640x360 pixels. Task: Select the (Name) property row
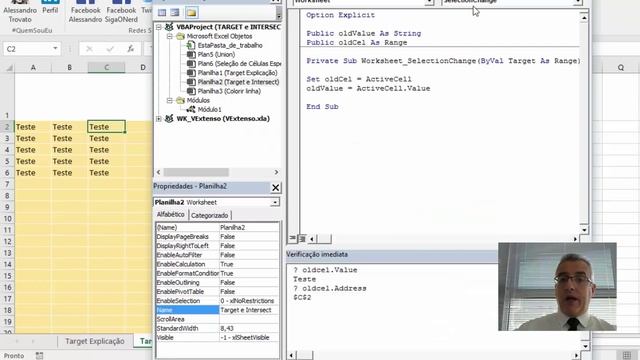point(218,228)
